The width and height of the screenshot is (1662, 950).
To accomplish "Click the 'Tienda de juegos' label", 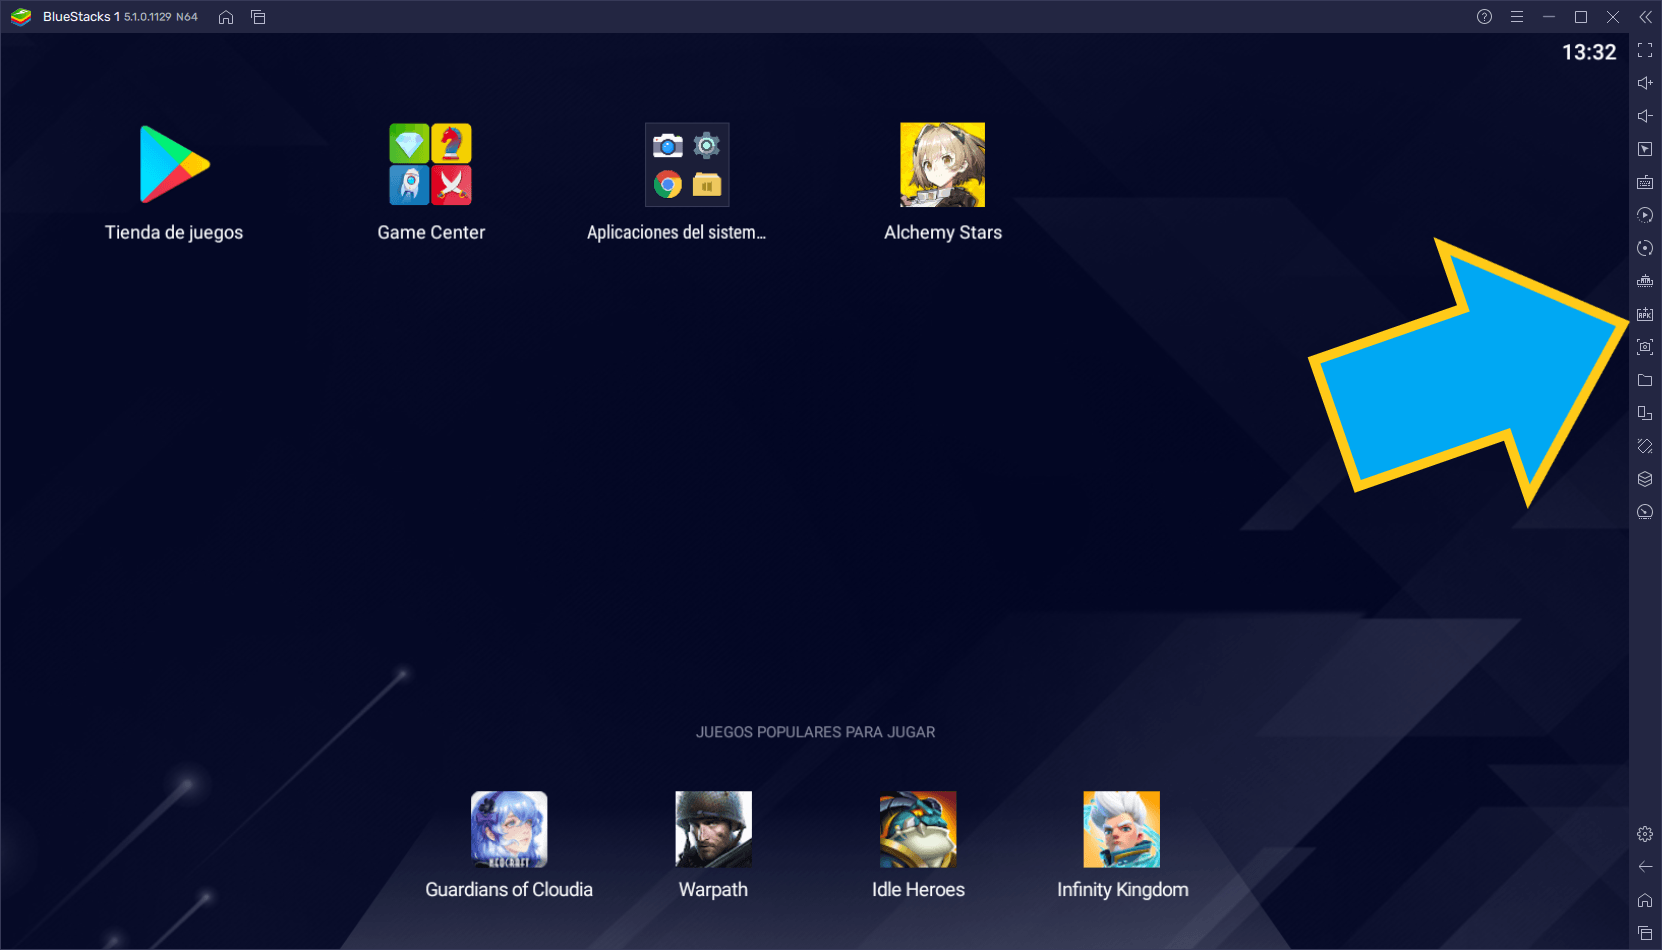I will [174, 232].
